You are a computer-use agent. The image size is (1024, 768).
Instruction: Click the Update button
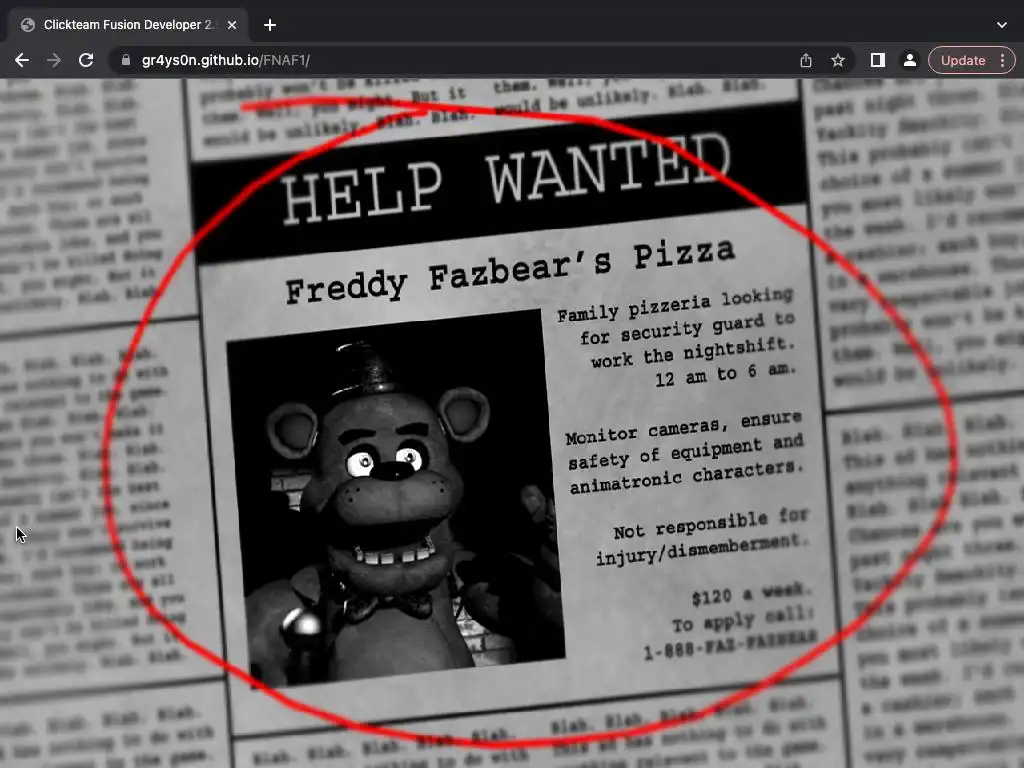coord(963,60)
